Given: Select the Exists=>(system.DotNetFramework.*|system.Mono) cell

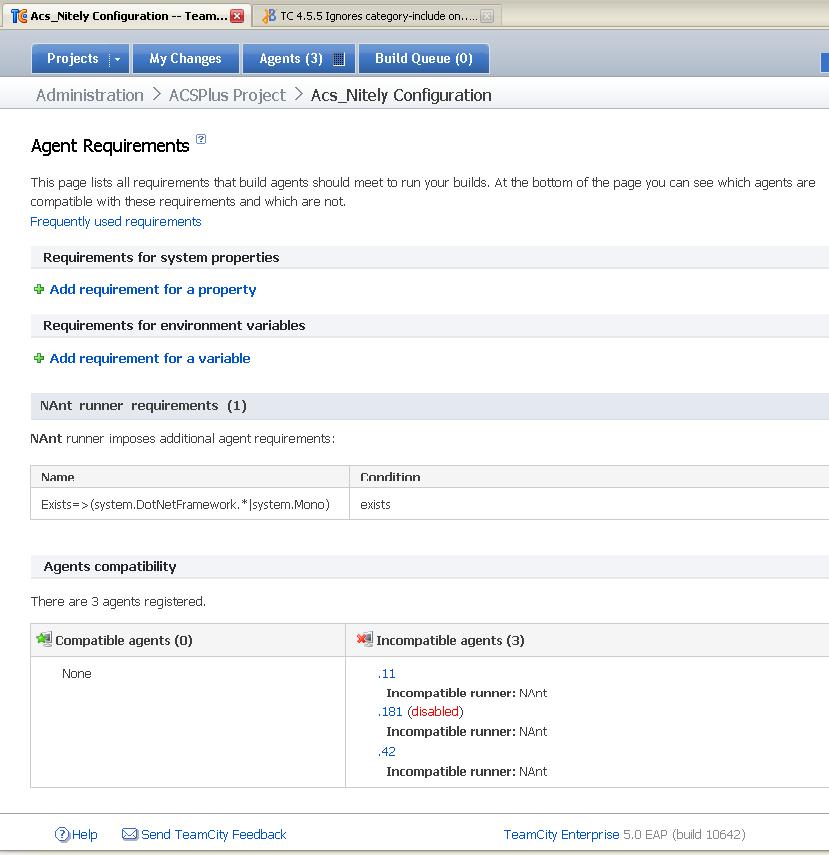Looking at the screenshot, I should pyautogui.click(x=190, y=504).
